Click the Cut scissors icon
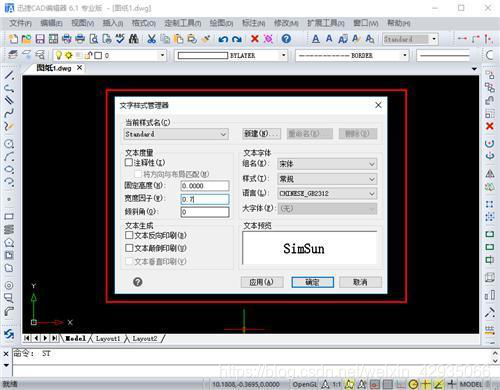Screen dimensions: 500x390 click(x=152, y=39)
